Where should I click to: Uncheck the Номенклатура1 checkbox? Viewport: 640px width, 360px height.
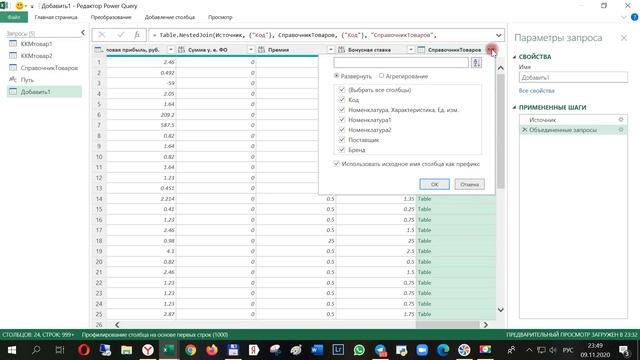[x=342, y=120]
